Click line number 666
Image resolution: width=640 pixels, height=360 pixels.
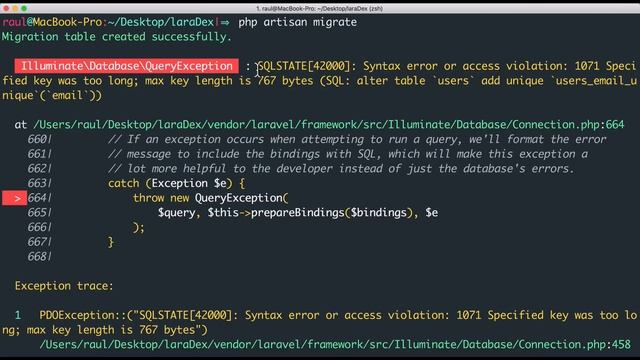tap(37, 227)
